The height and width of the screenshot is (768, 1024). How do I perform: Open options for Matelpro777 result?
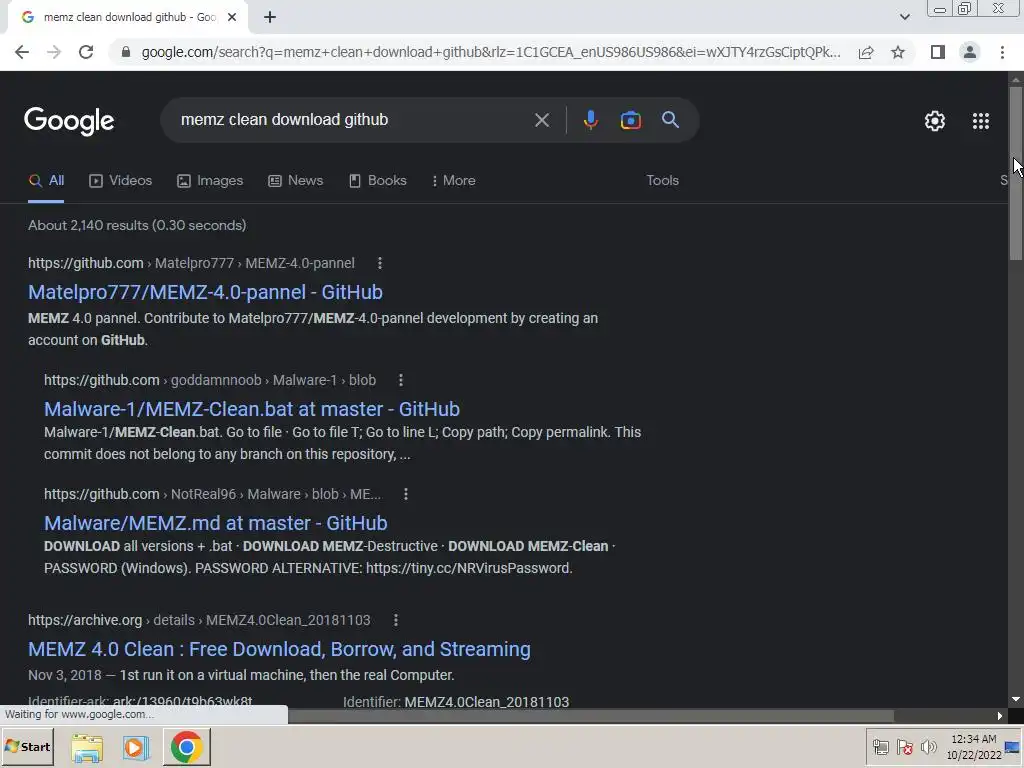379,263
